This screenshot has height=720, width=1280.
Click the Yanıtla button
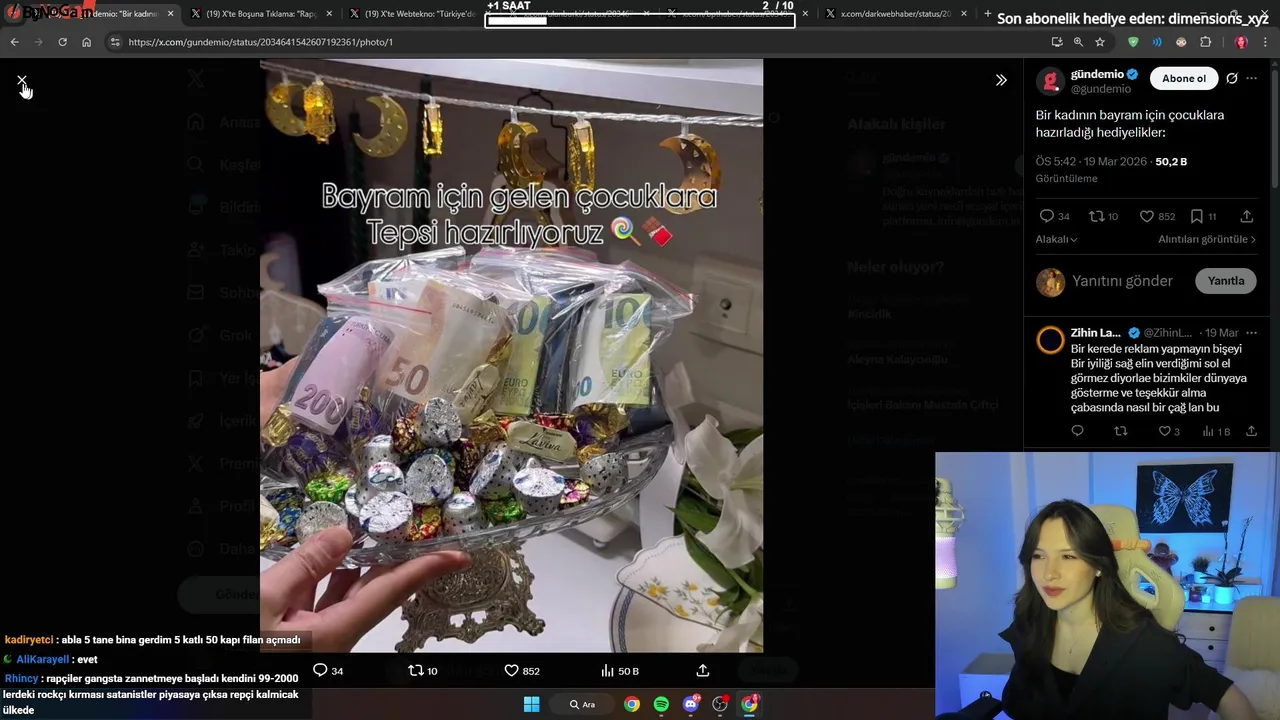[x=1225, y=281]
